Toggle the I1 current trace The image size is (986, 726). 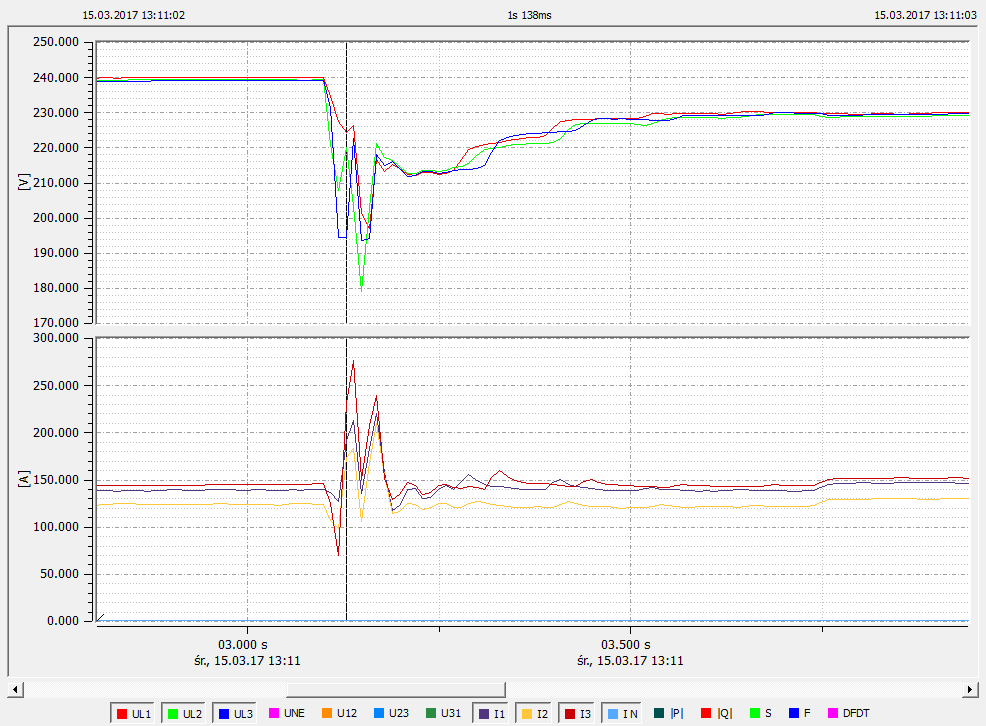[x=492, y=713]
